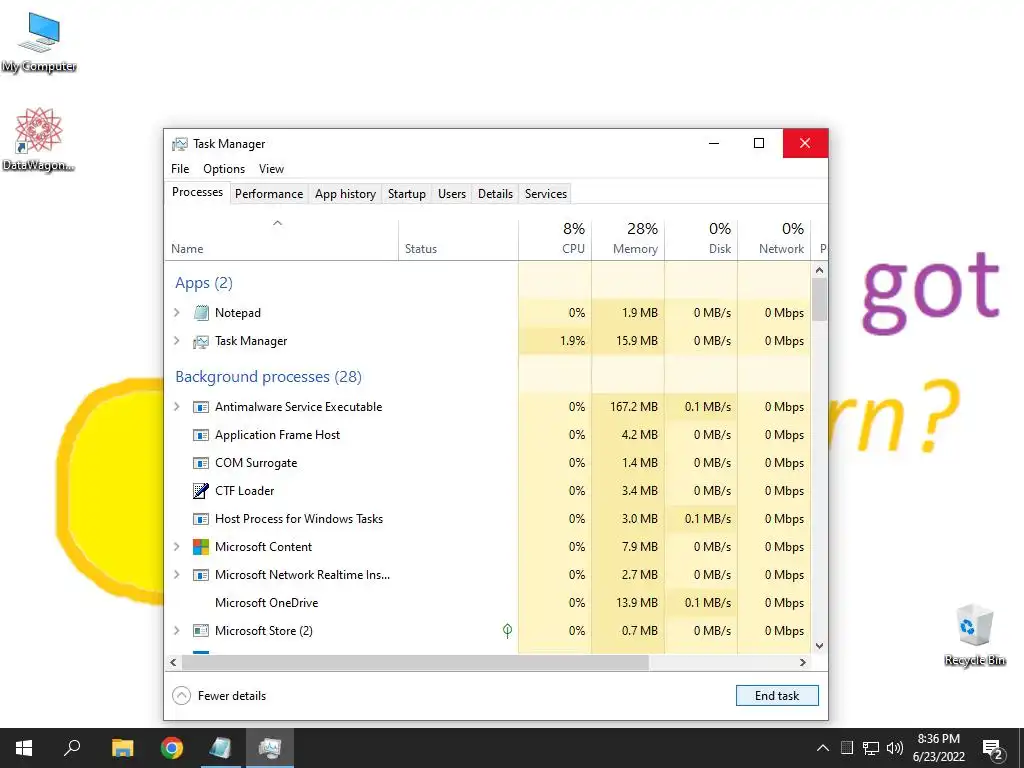Image resolution: width=1024 pixels, height=768 pixels.
Task: Sort by the Status column header
Action: tap(458, 240)
